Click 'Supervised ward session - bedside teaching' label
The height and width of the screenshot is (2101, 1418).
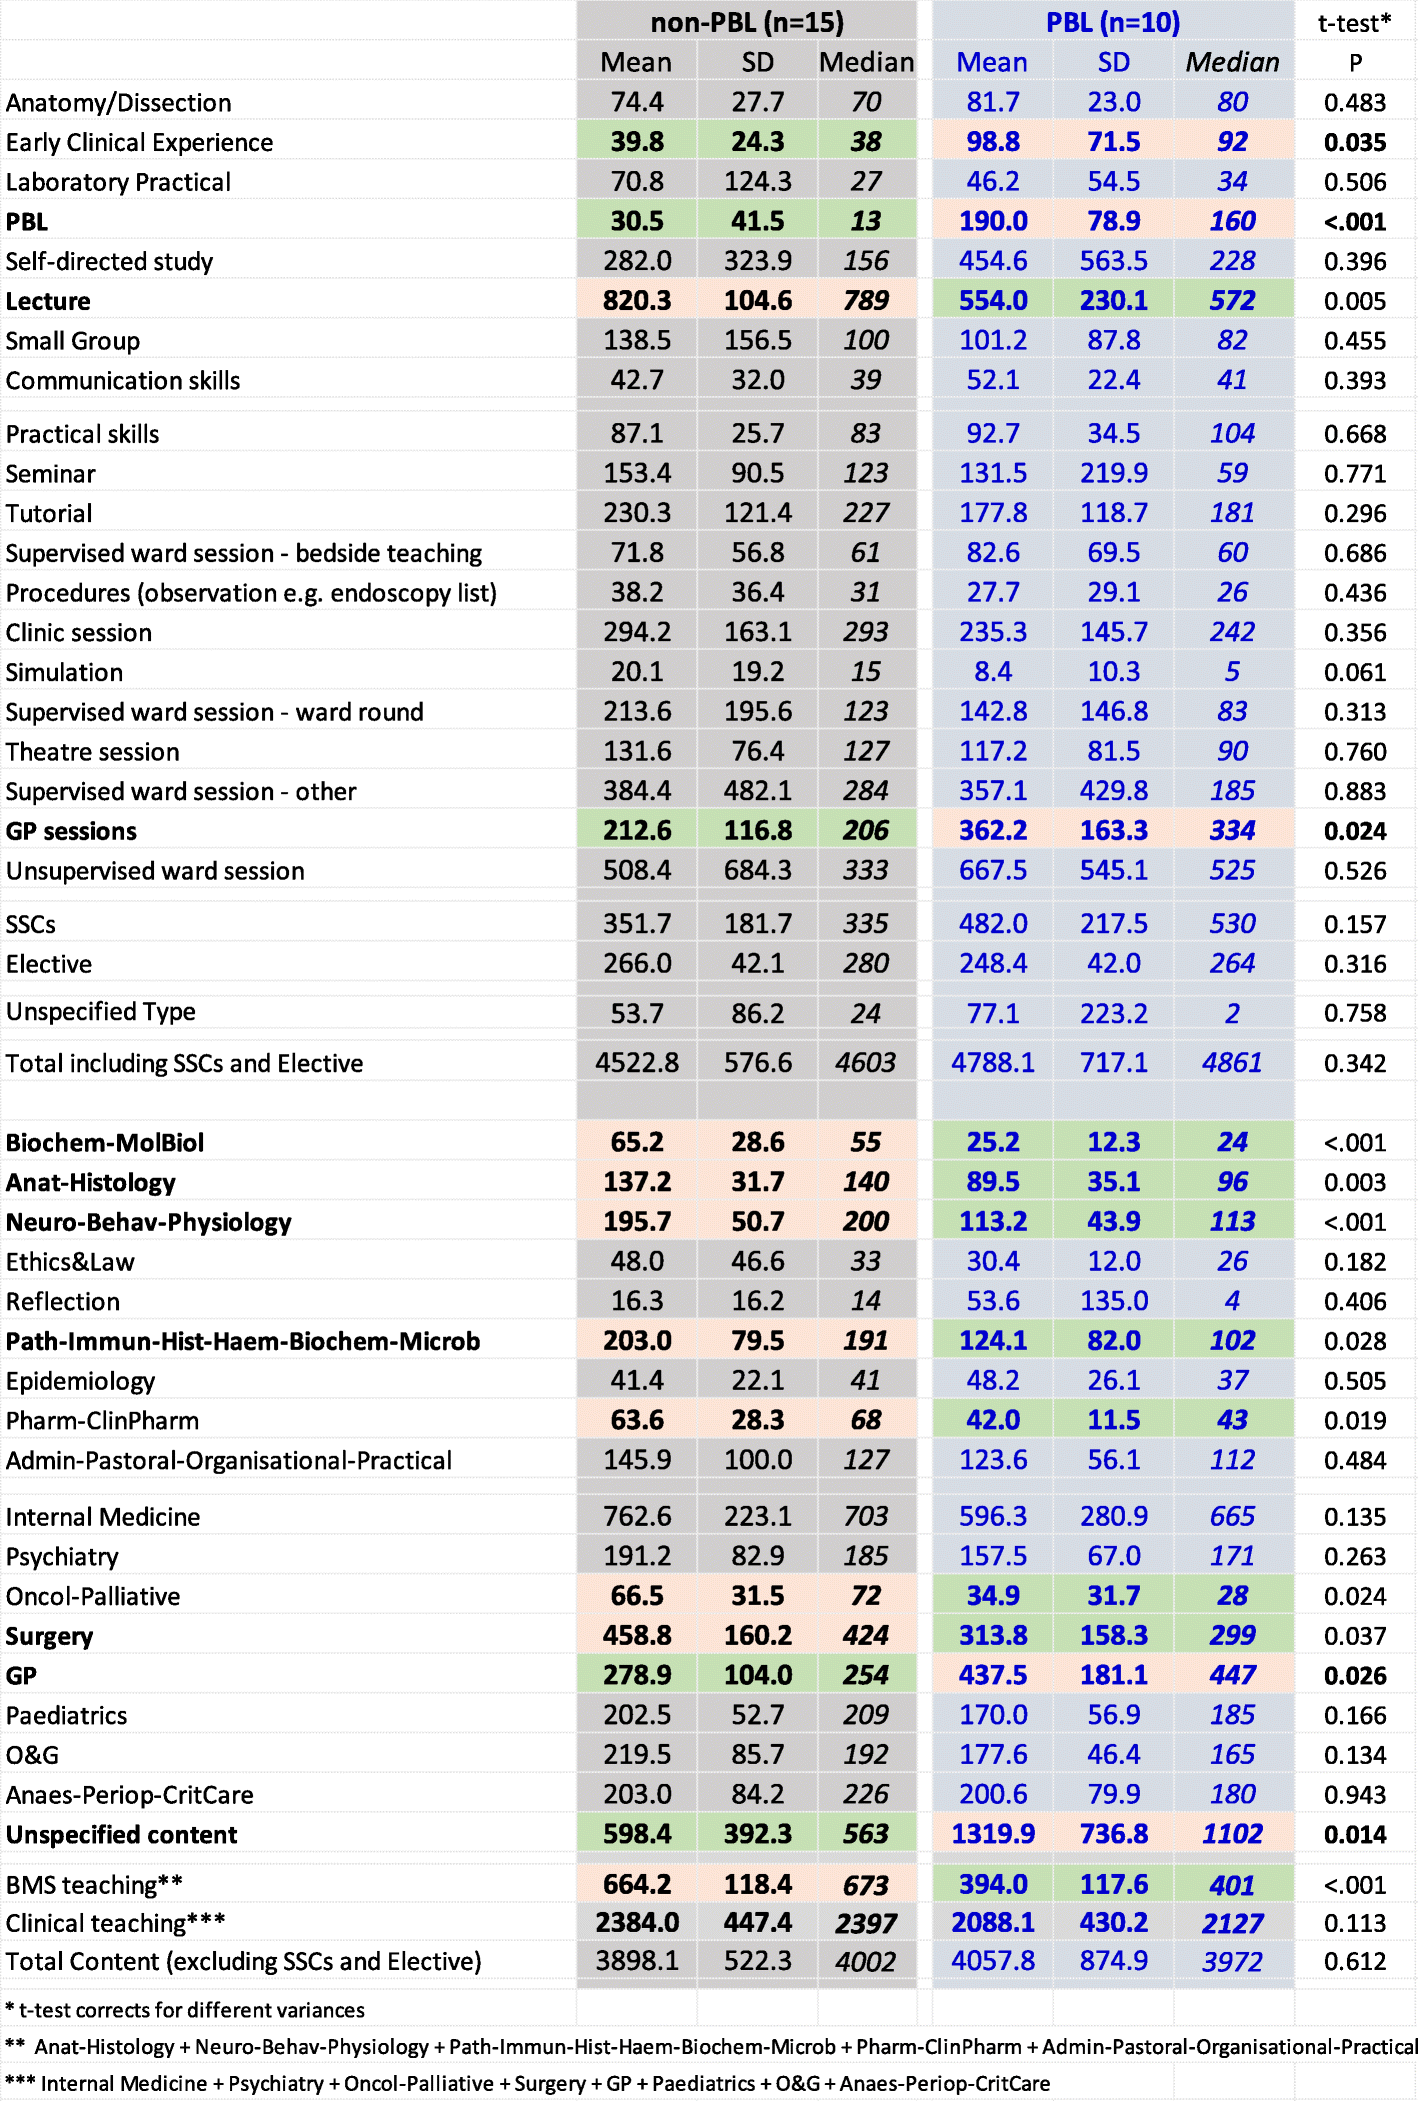(244, 553)
